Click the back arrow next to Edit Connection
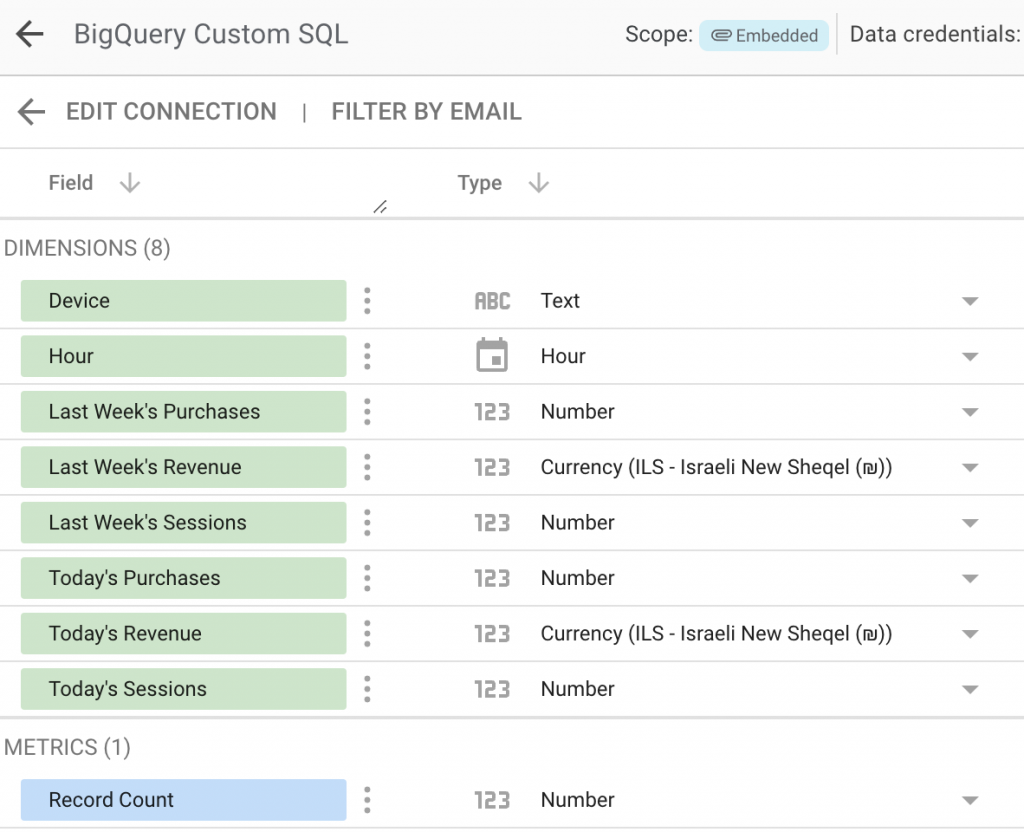 [31, 112]
